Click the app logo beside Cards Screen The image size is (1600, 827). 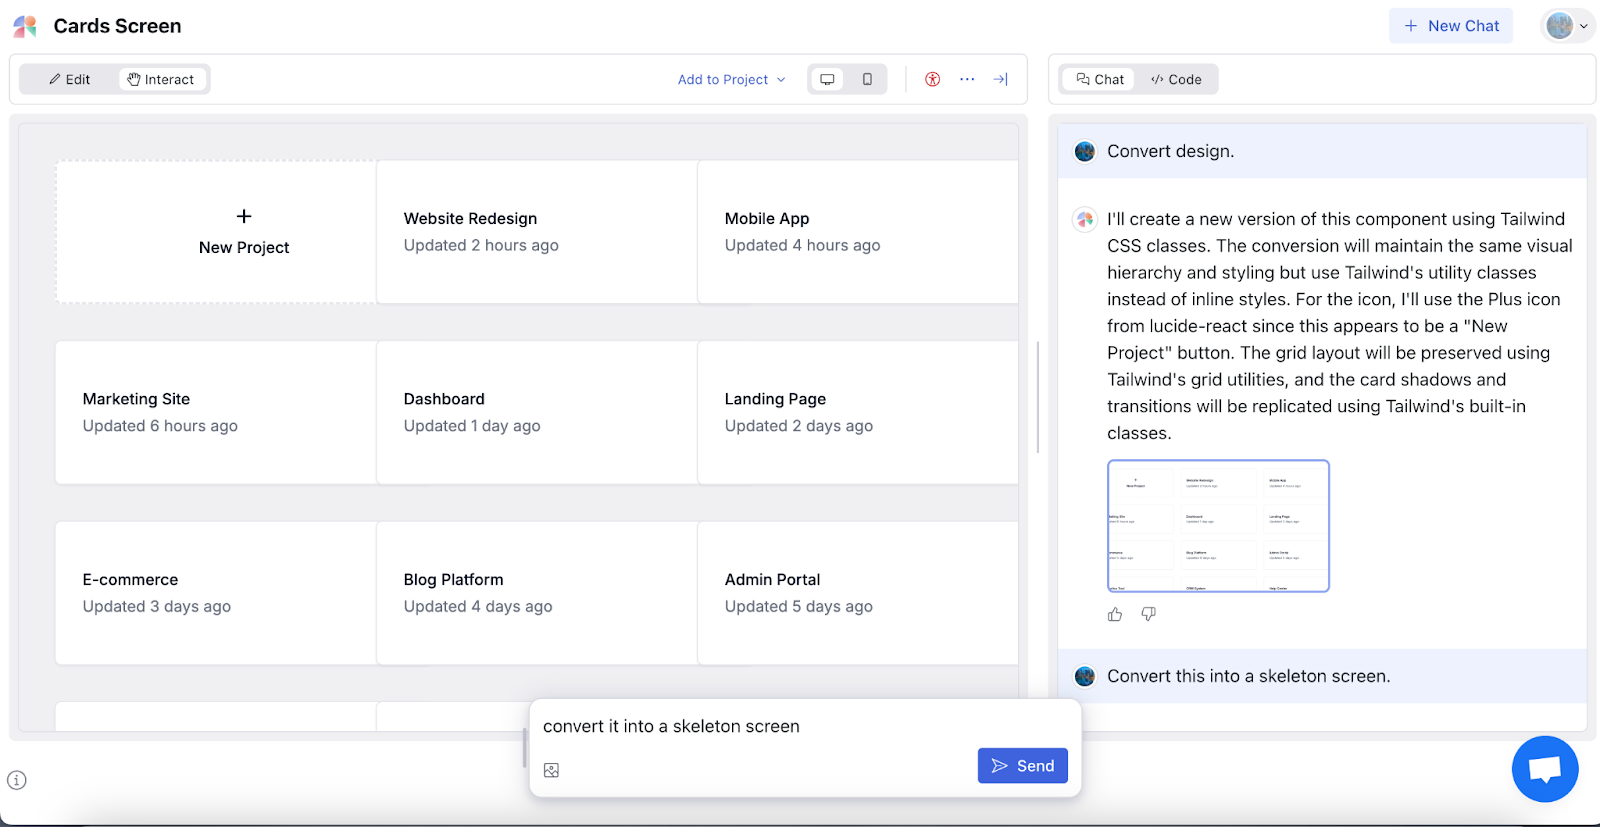coord(25,26)
